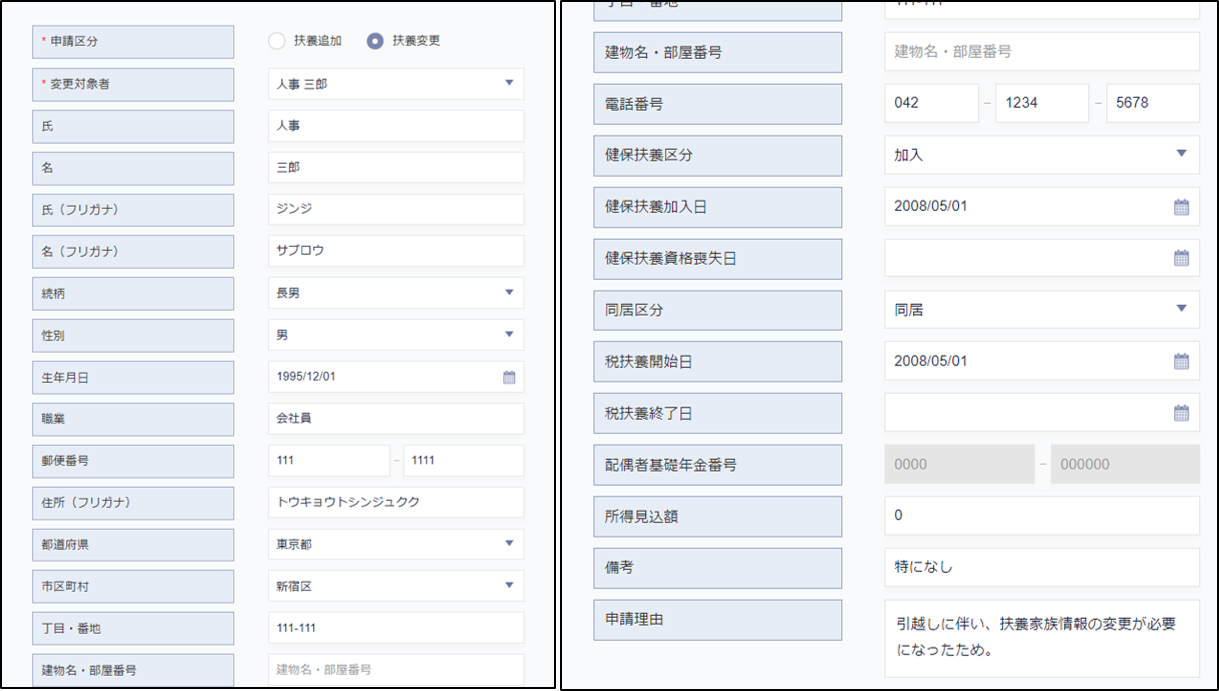Open date picker icon for 税扶養開始日
1219x691 pixels.
(1181, 361)
